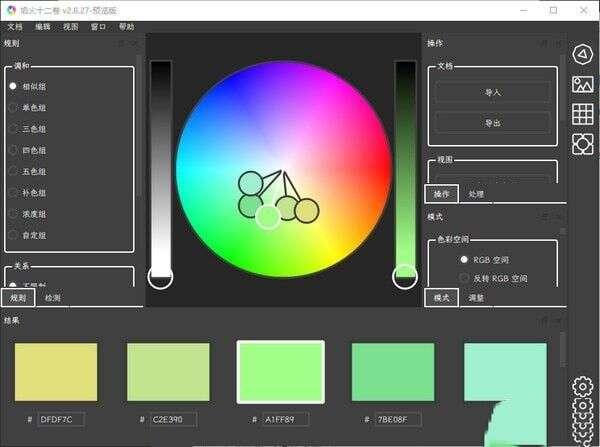Open the color wheel view icon
Viewport: 600px width, 447px height.
[x=582, y=53]
